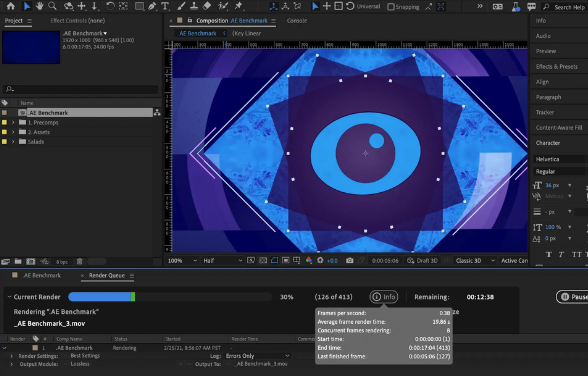Delete selected item with project trash icon
588x376 pixels.
(x=80, y=262)
